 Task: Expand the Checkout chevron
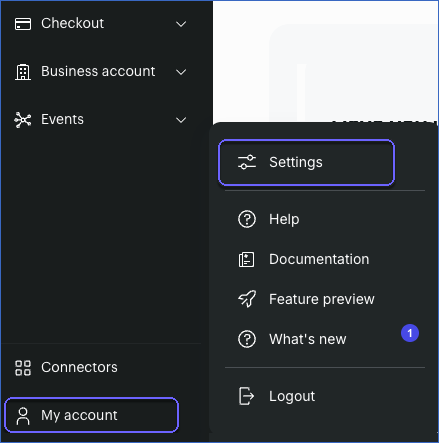tap(181, 24)
